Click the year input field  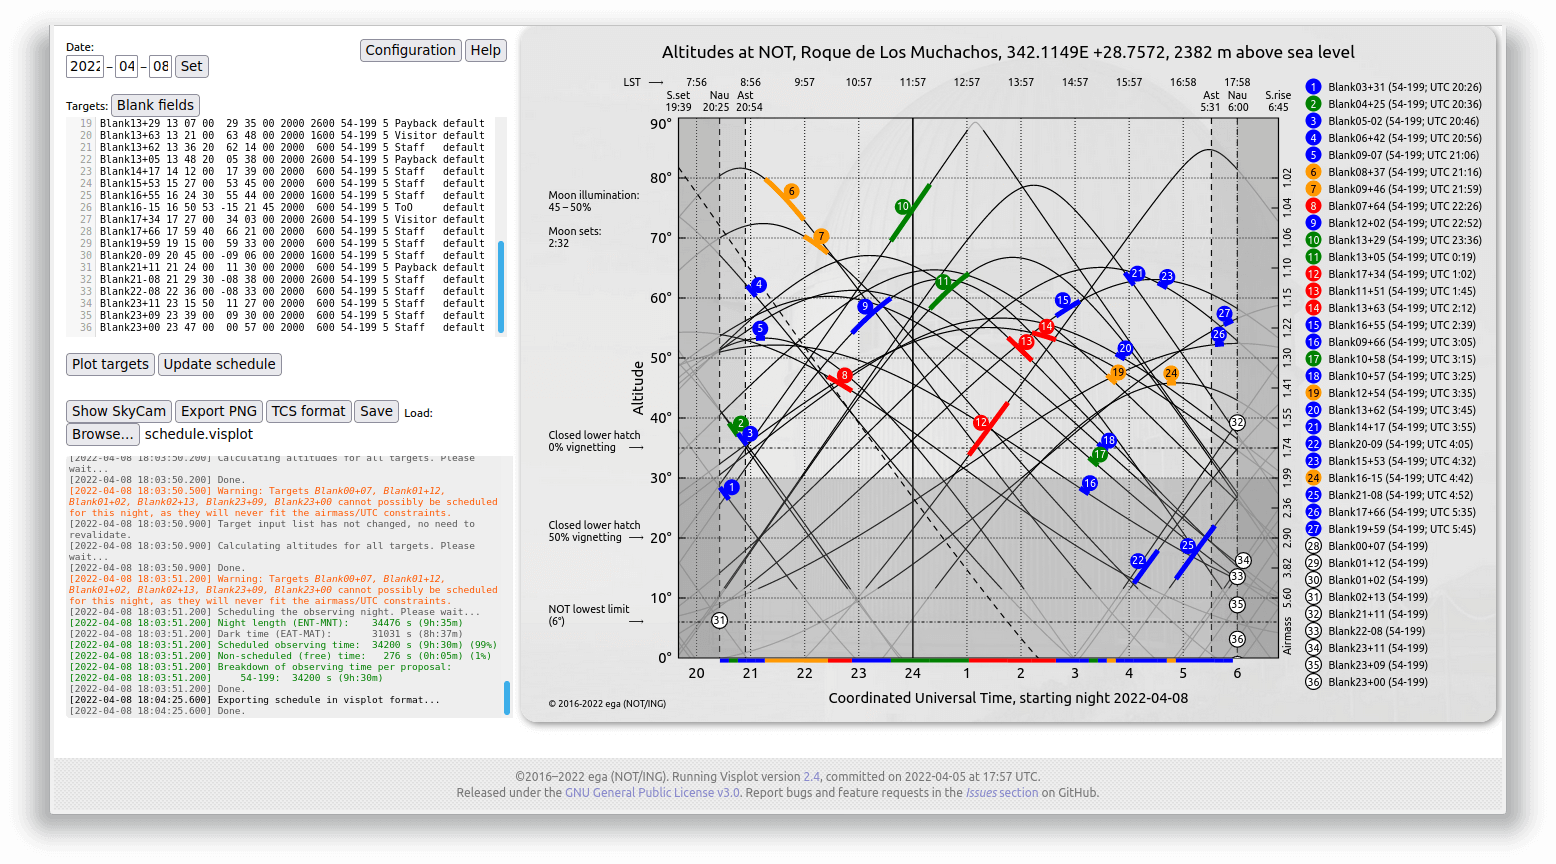85,66
